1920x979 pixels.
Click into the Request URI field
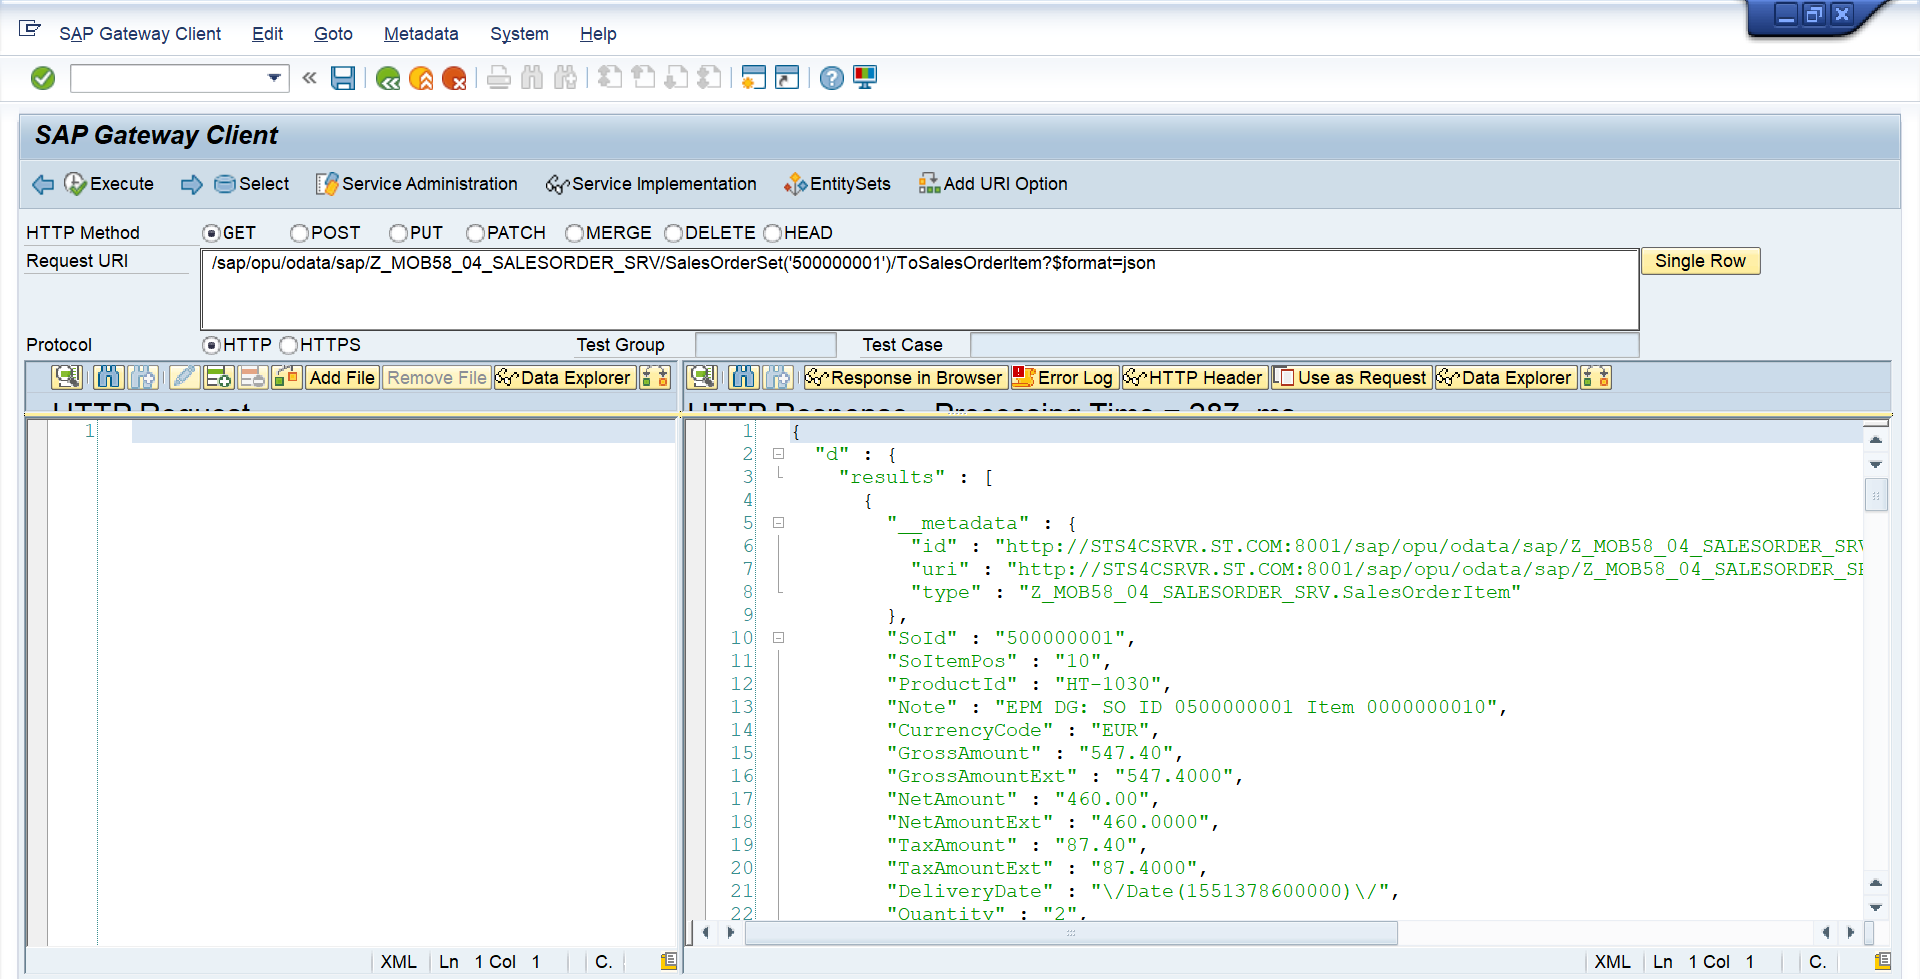pyautogui.click(x=918, y=289)
